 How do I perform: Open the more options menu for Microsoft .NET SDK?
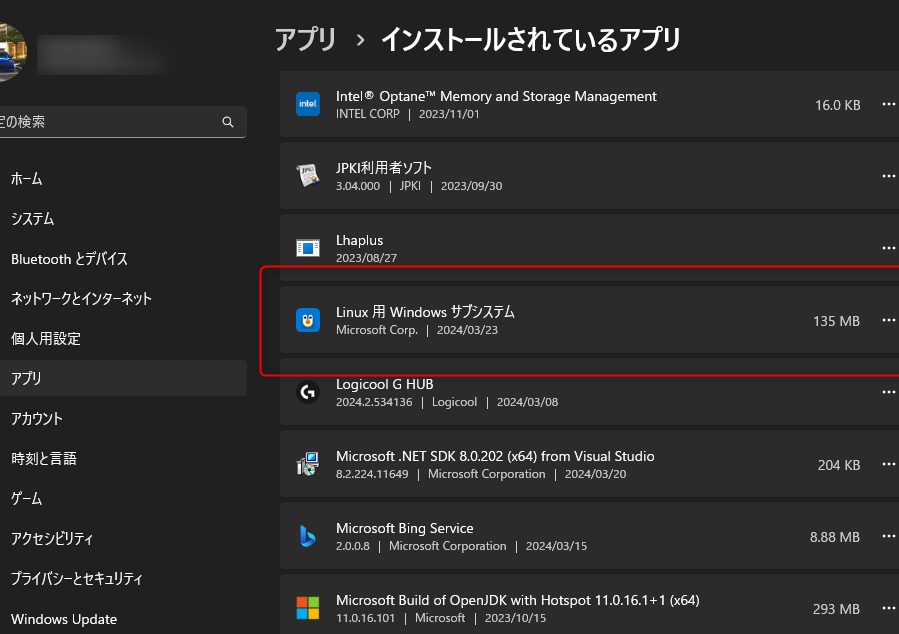888,464
